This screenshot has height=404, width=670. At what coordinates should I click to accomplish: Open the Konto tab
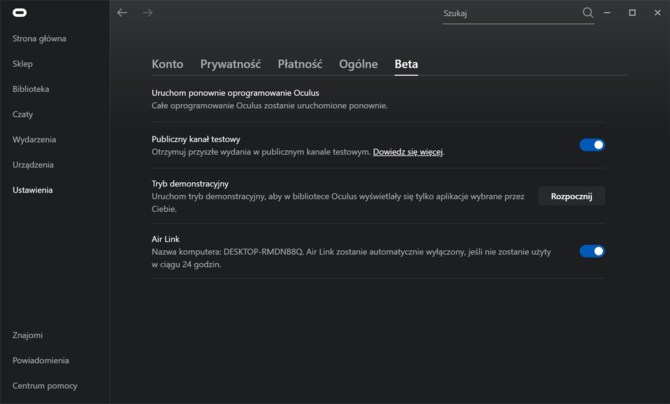[168, 64]
